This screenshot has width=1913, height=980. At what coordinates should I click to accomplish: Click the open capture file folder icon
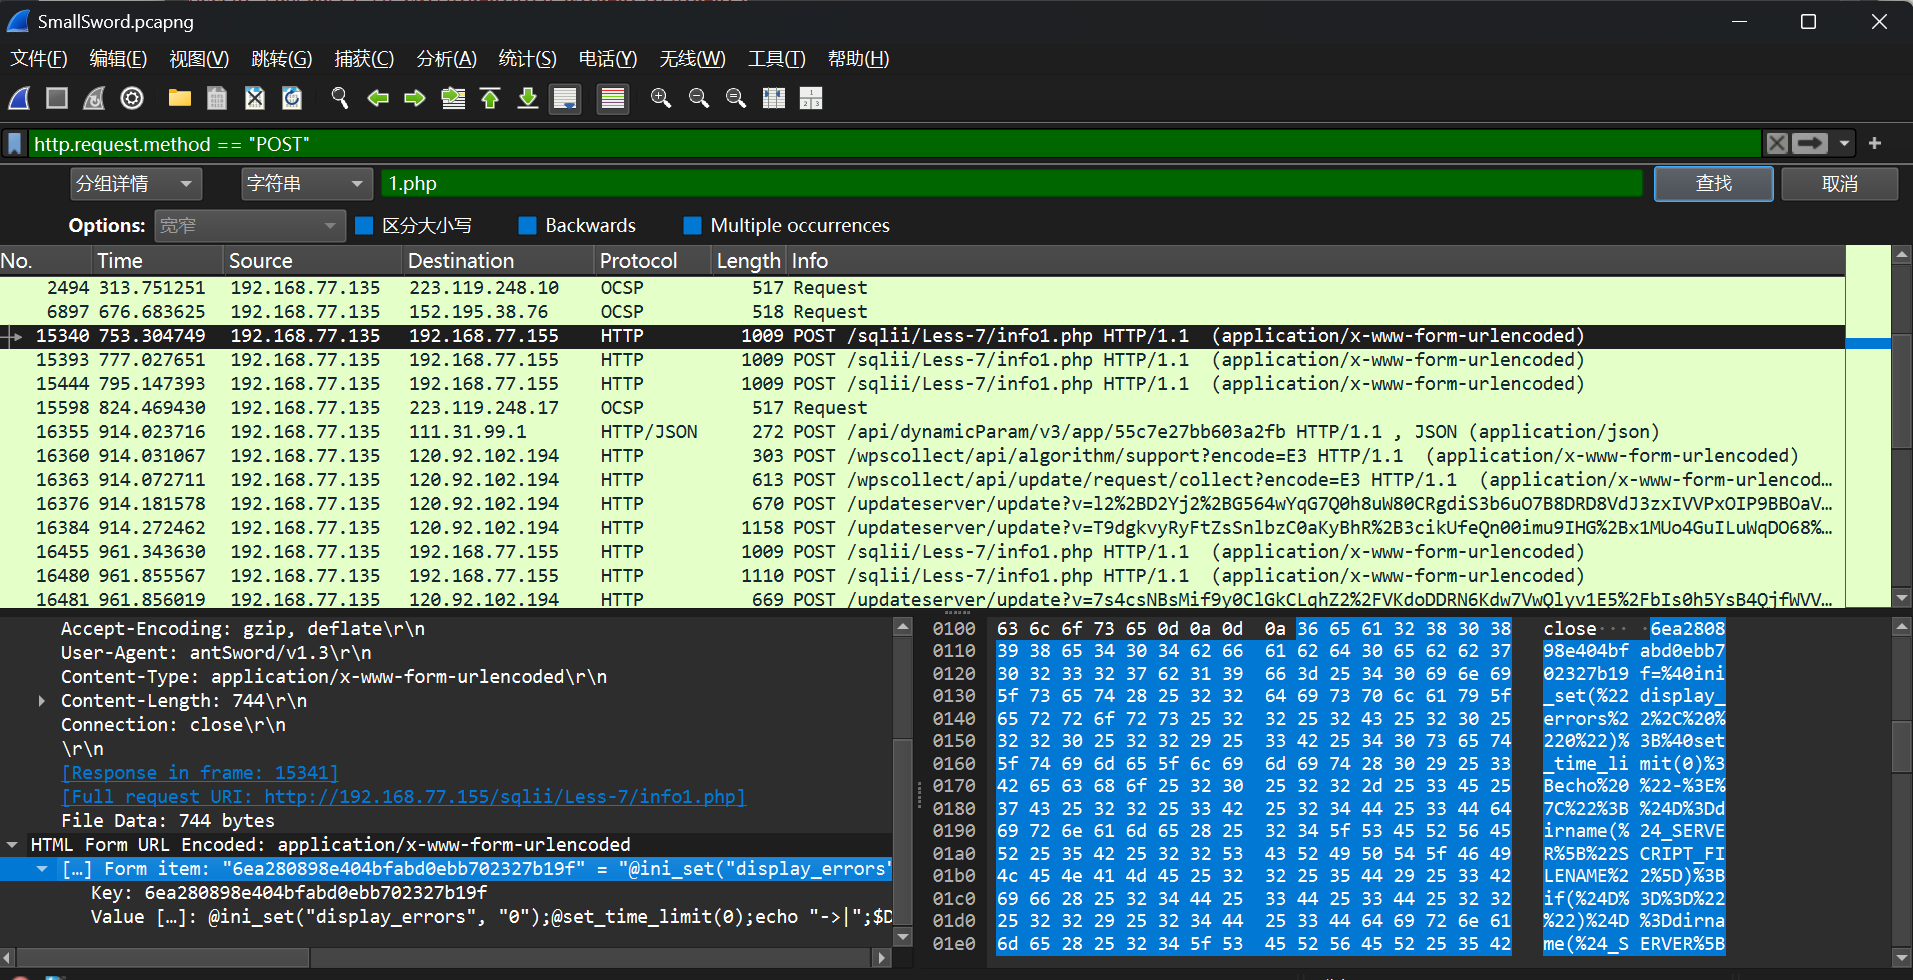tap(180, 98)
